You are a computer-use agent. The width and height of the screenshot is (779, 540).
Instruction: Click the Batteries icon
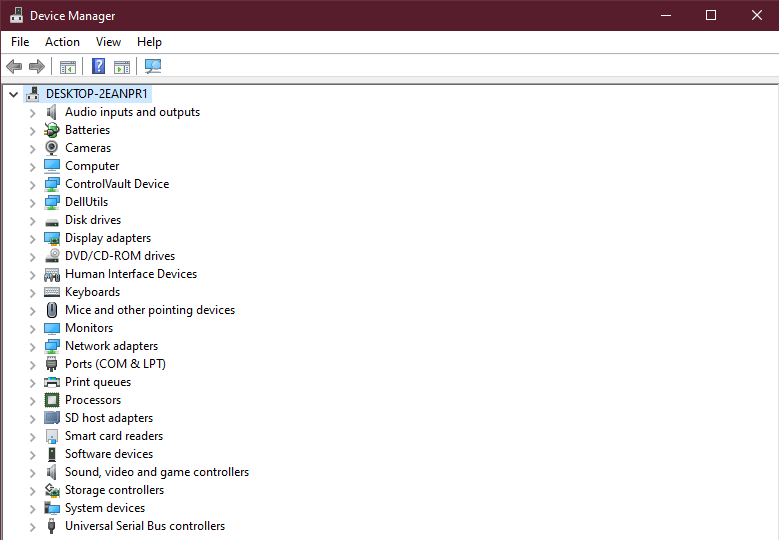(52, 130)
